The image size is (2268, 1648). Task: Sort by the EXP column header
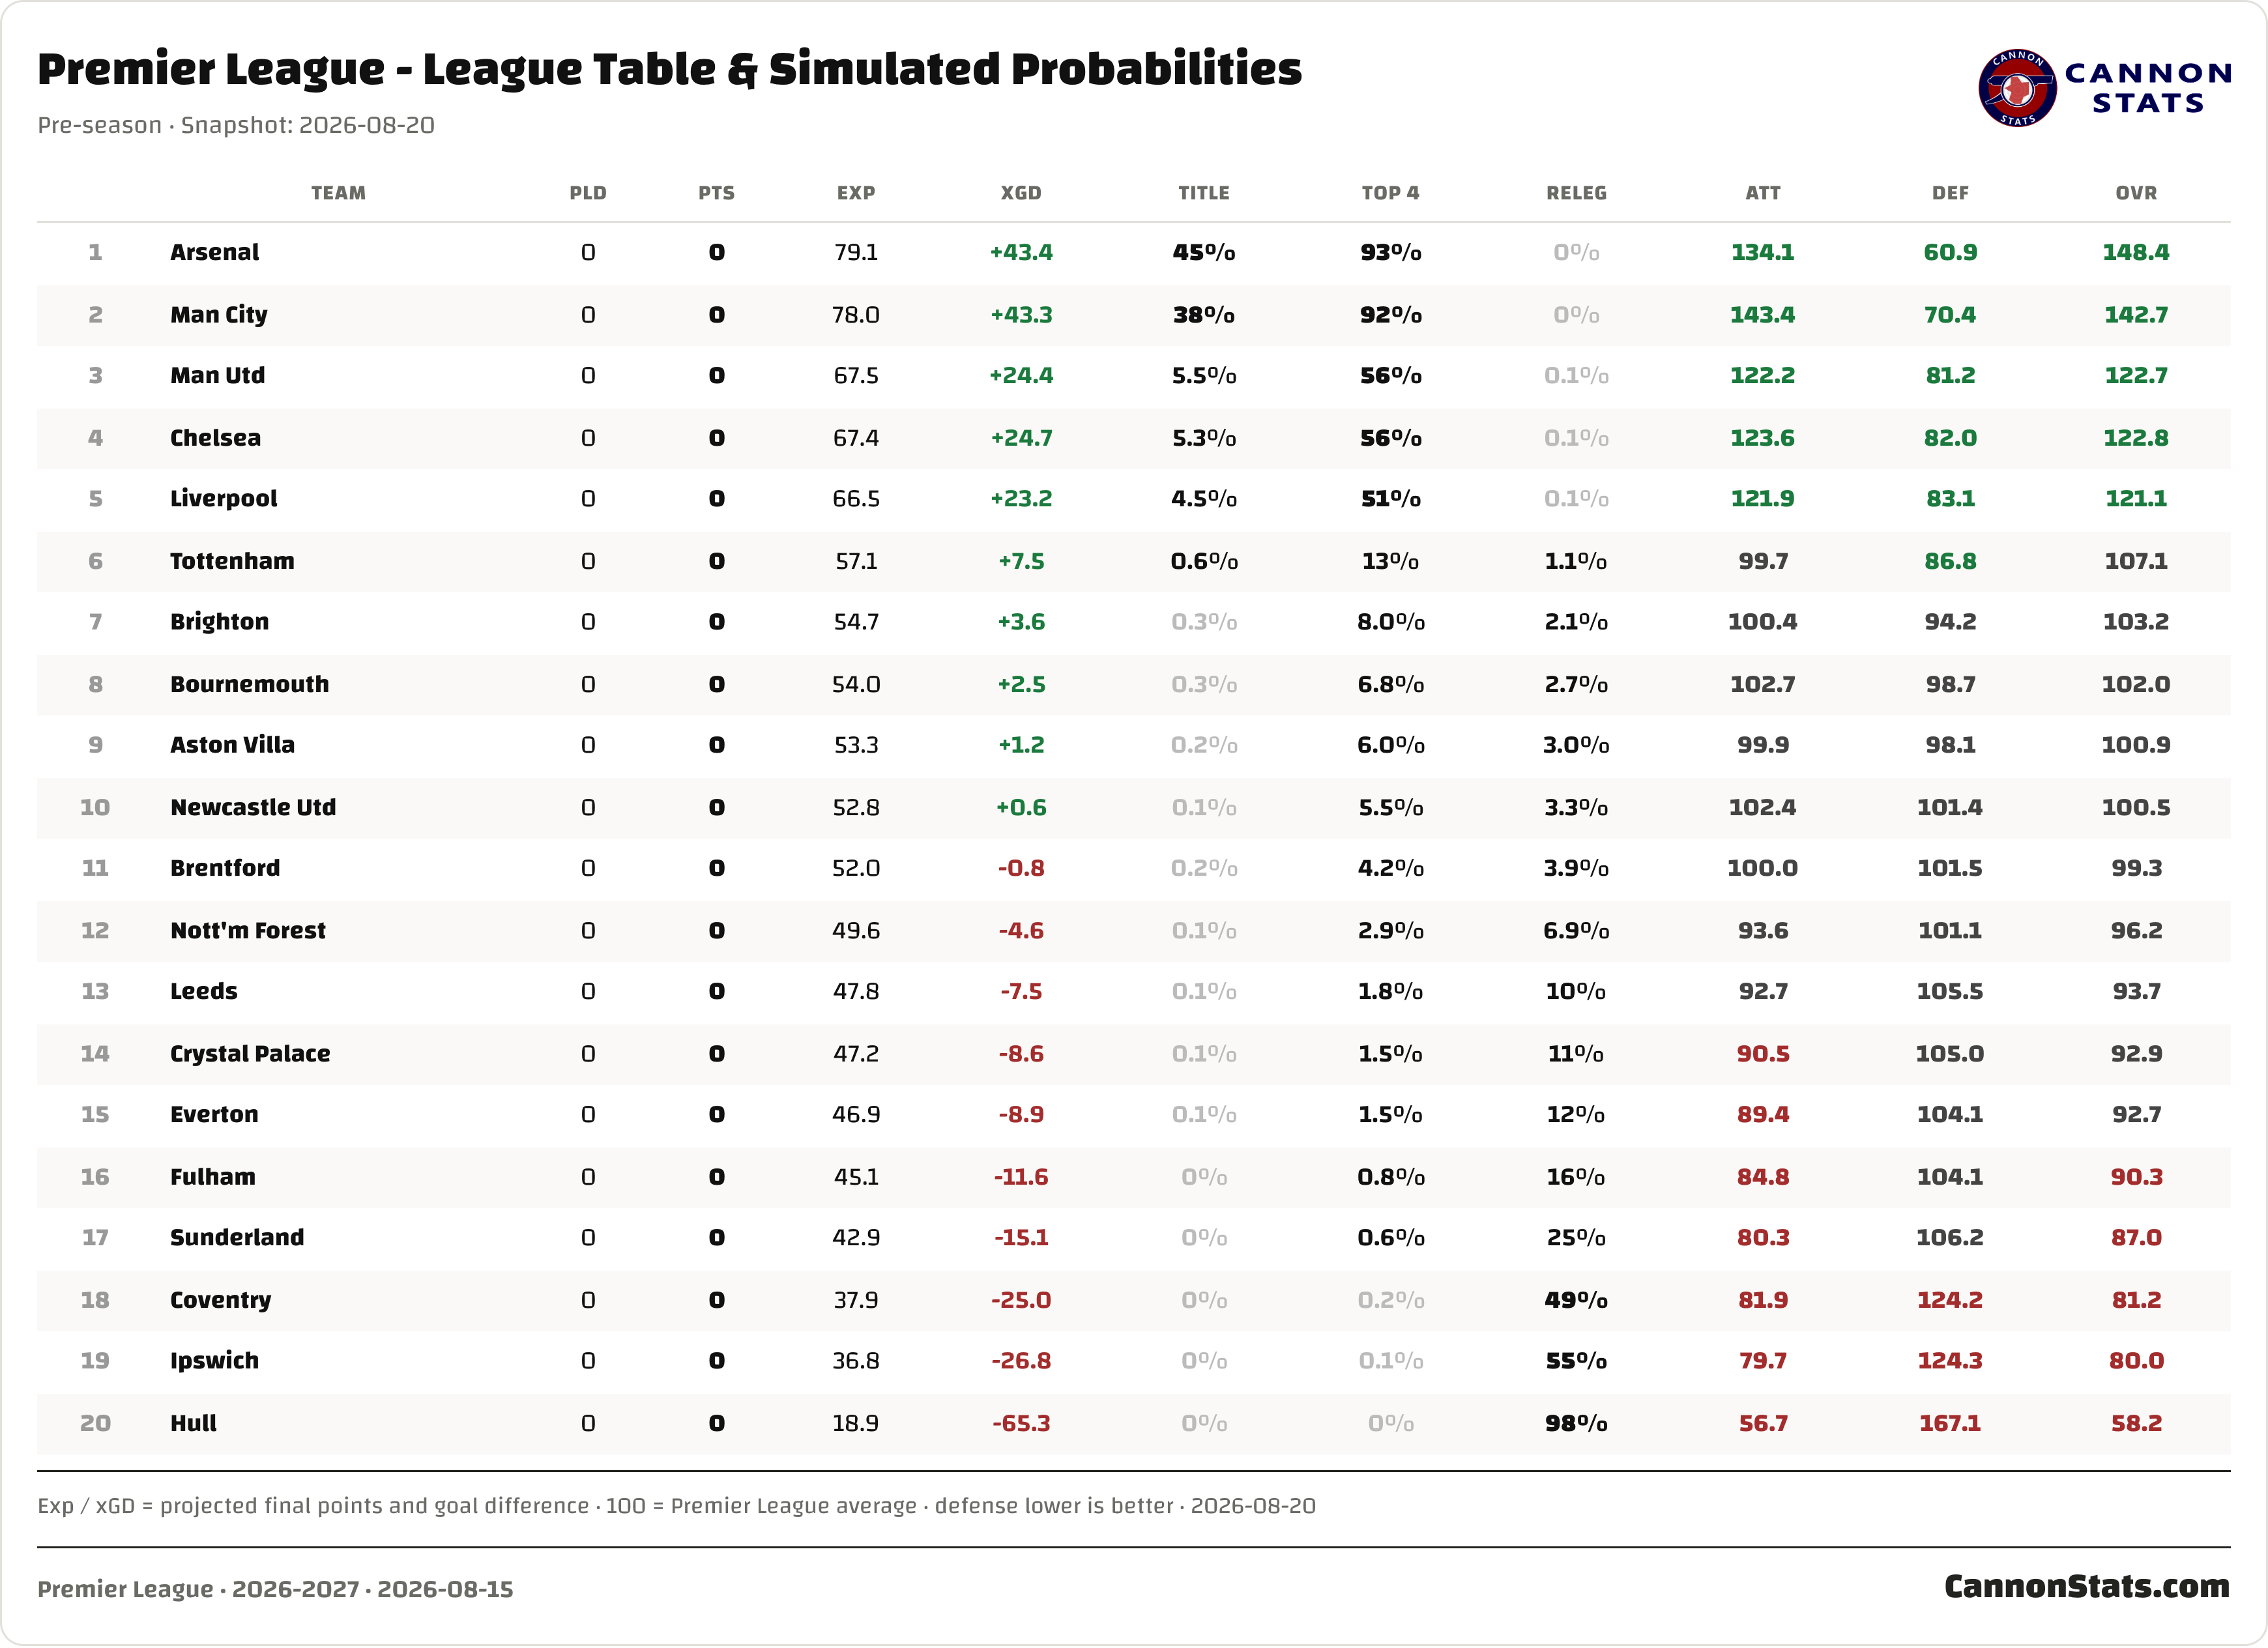coord(856,193)
